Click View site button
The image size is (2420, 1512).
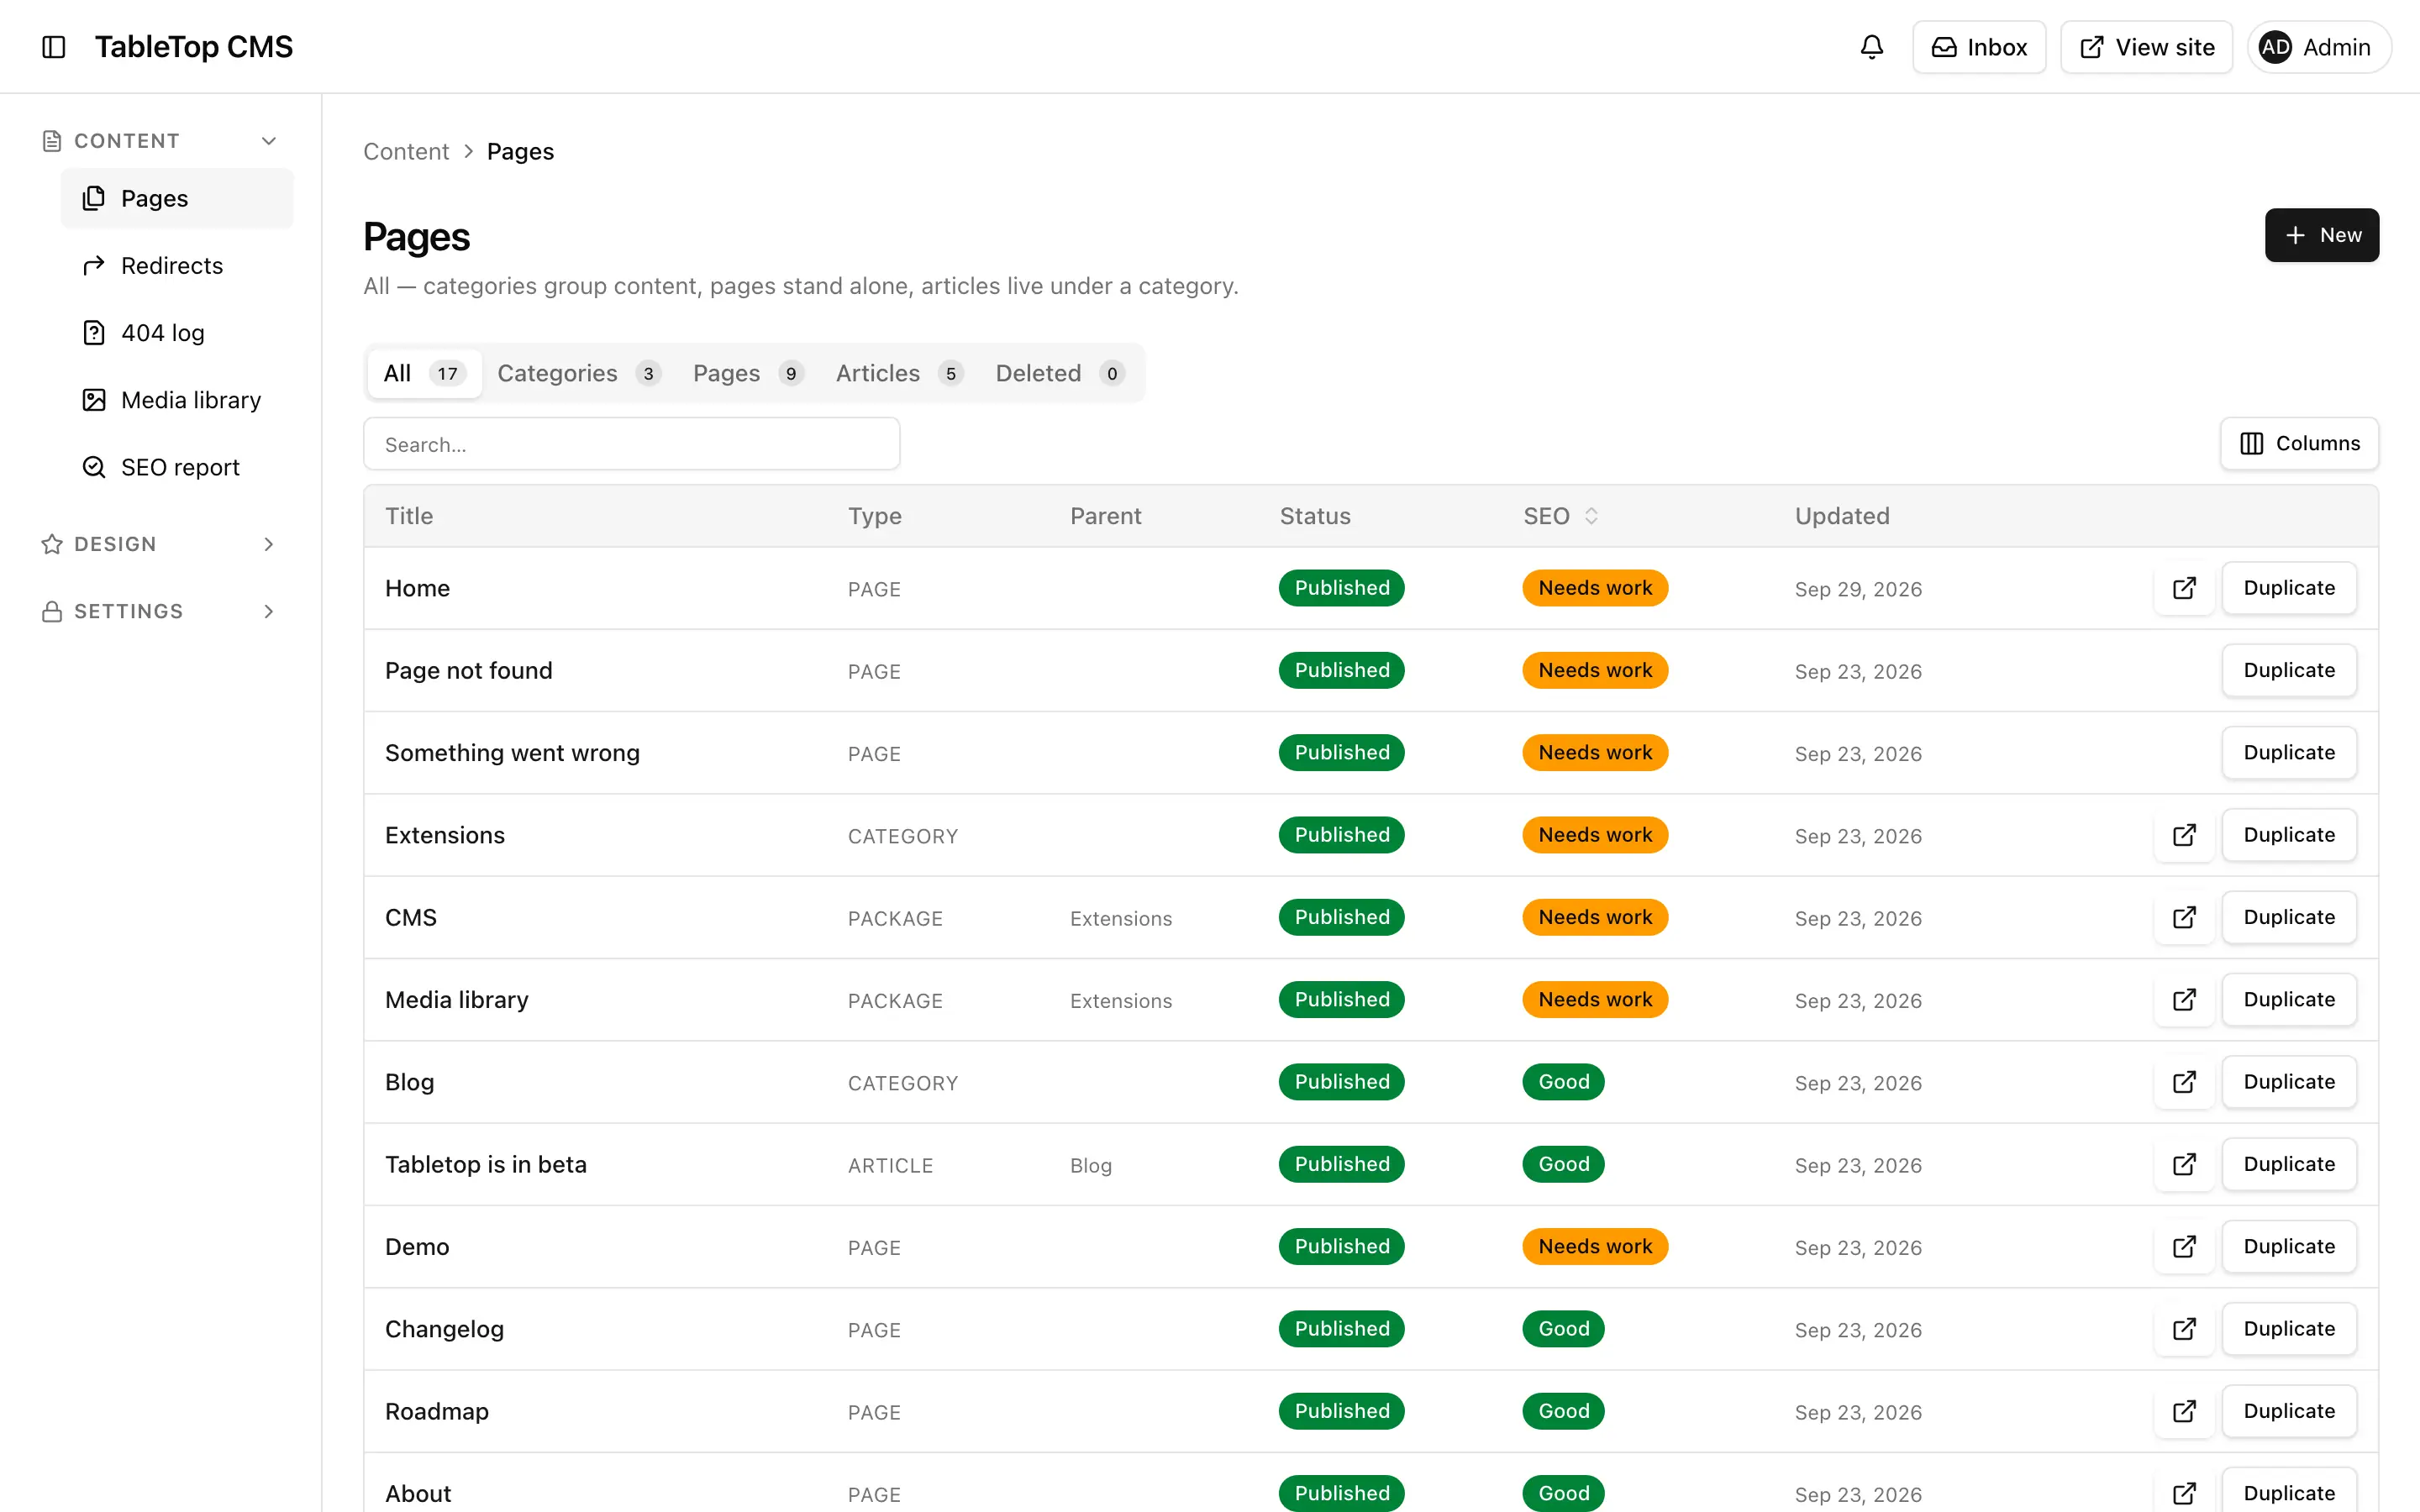point(2146,47)
